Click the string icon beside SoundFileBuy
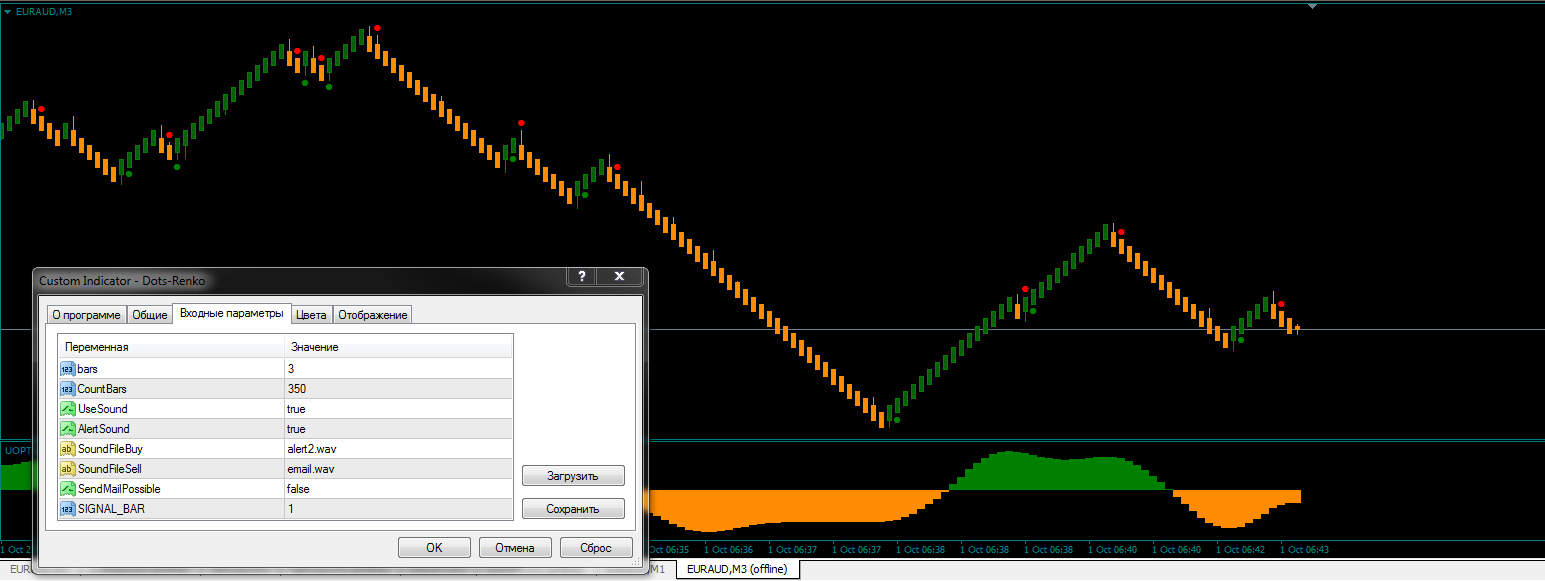The height and width of the screenshot is (581, 1545). click(x=68, y=449)
